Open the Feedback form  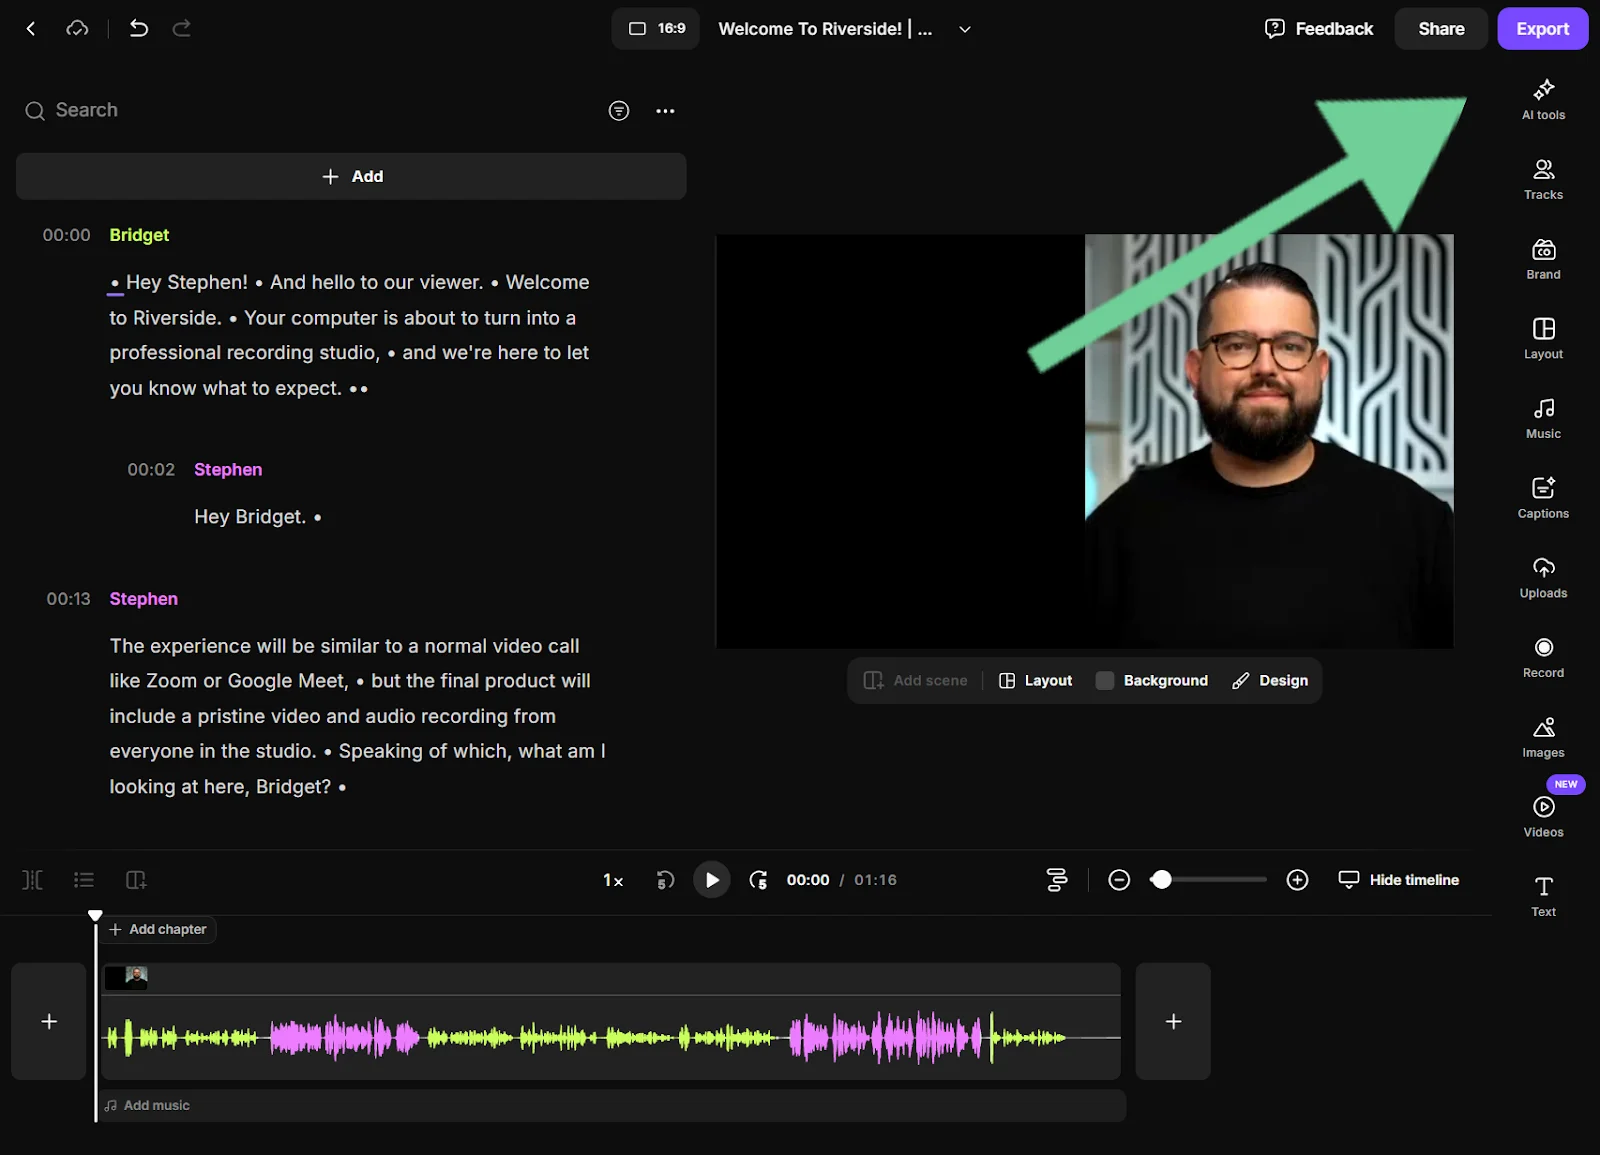(x=1319, y=29)
